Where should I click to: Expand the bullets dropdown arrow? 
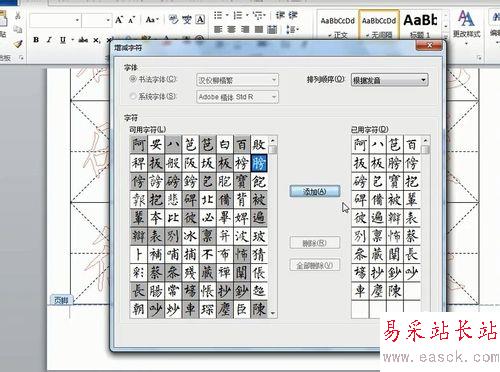[x=227, y=15]
